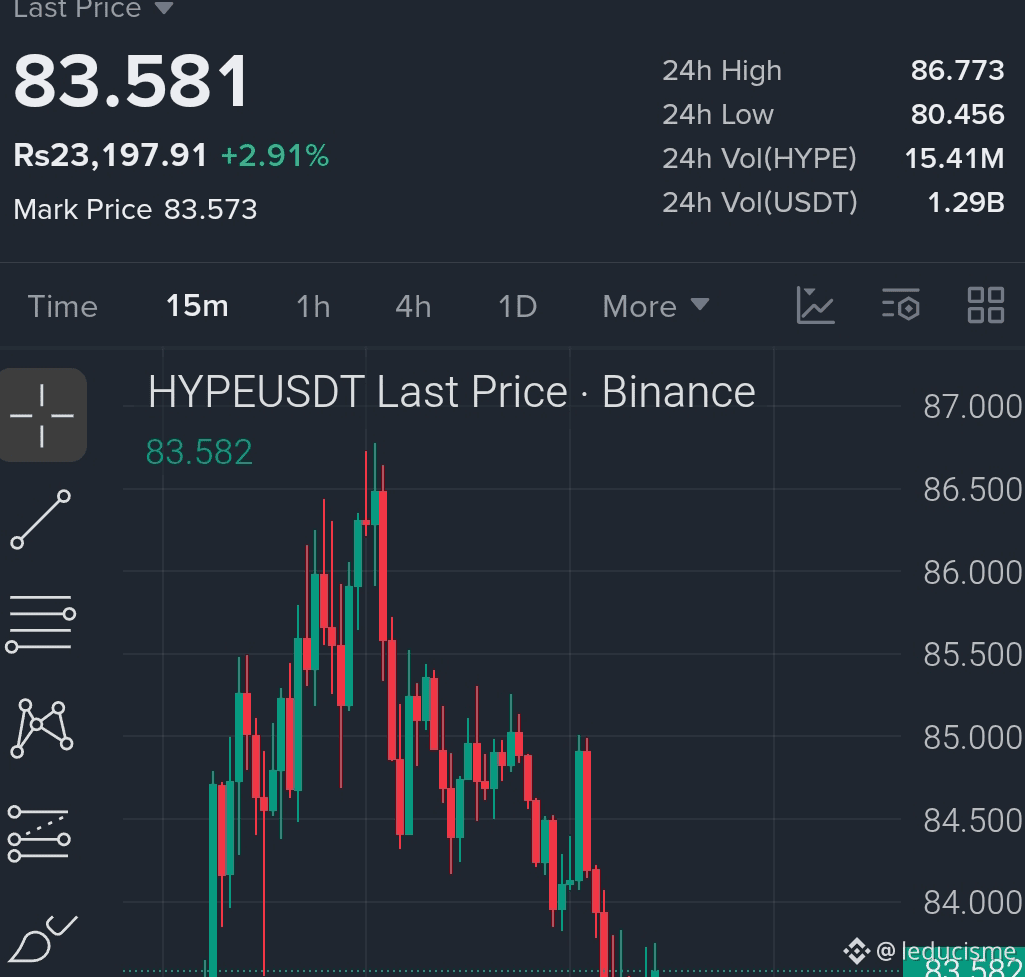Click the 84.500 price axis label
Viewport: 1025px width, 977px height.
coord(973,821)
